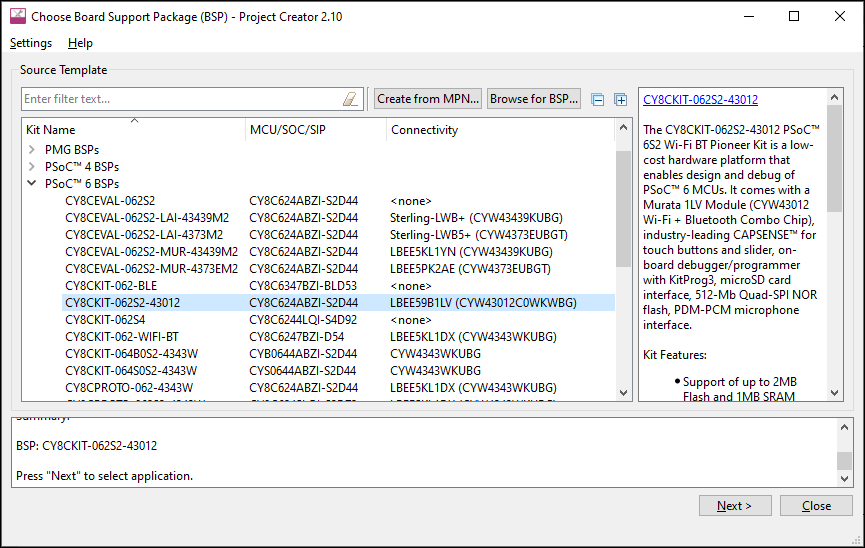Click connectivity LBEE59B1LV (CYW43012C0WKWBG)
This screenshot has height=548, width=865.
point(483,302)
